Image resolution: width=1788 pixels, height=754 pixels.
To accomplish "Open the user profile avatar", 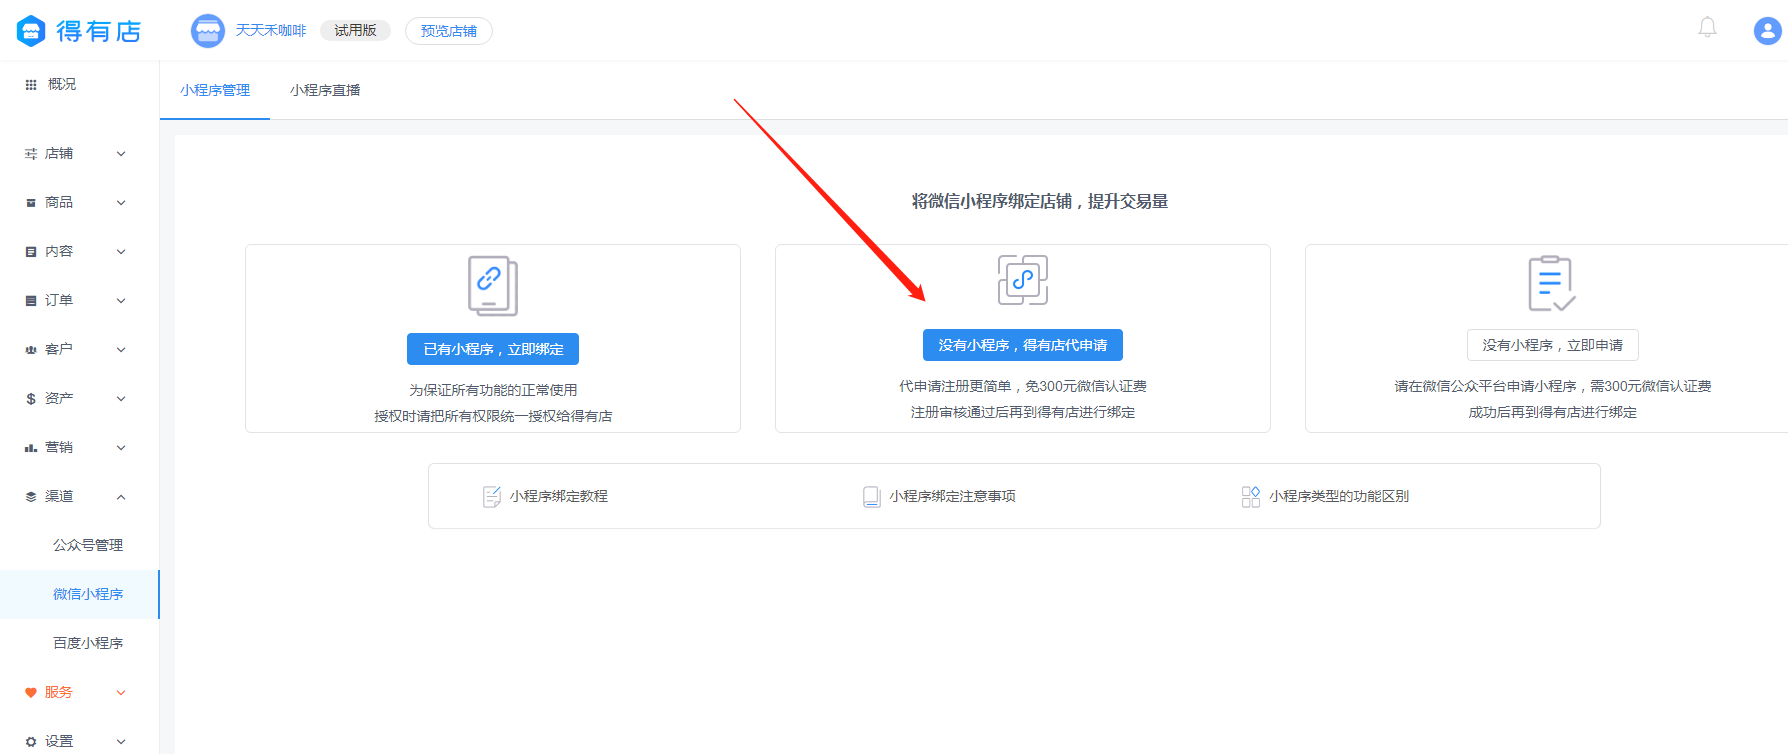I will point(1767,31).
